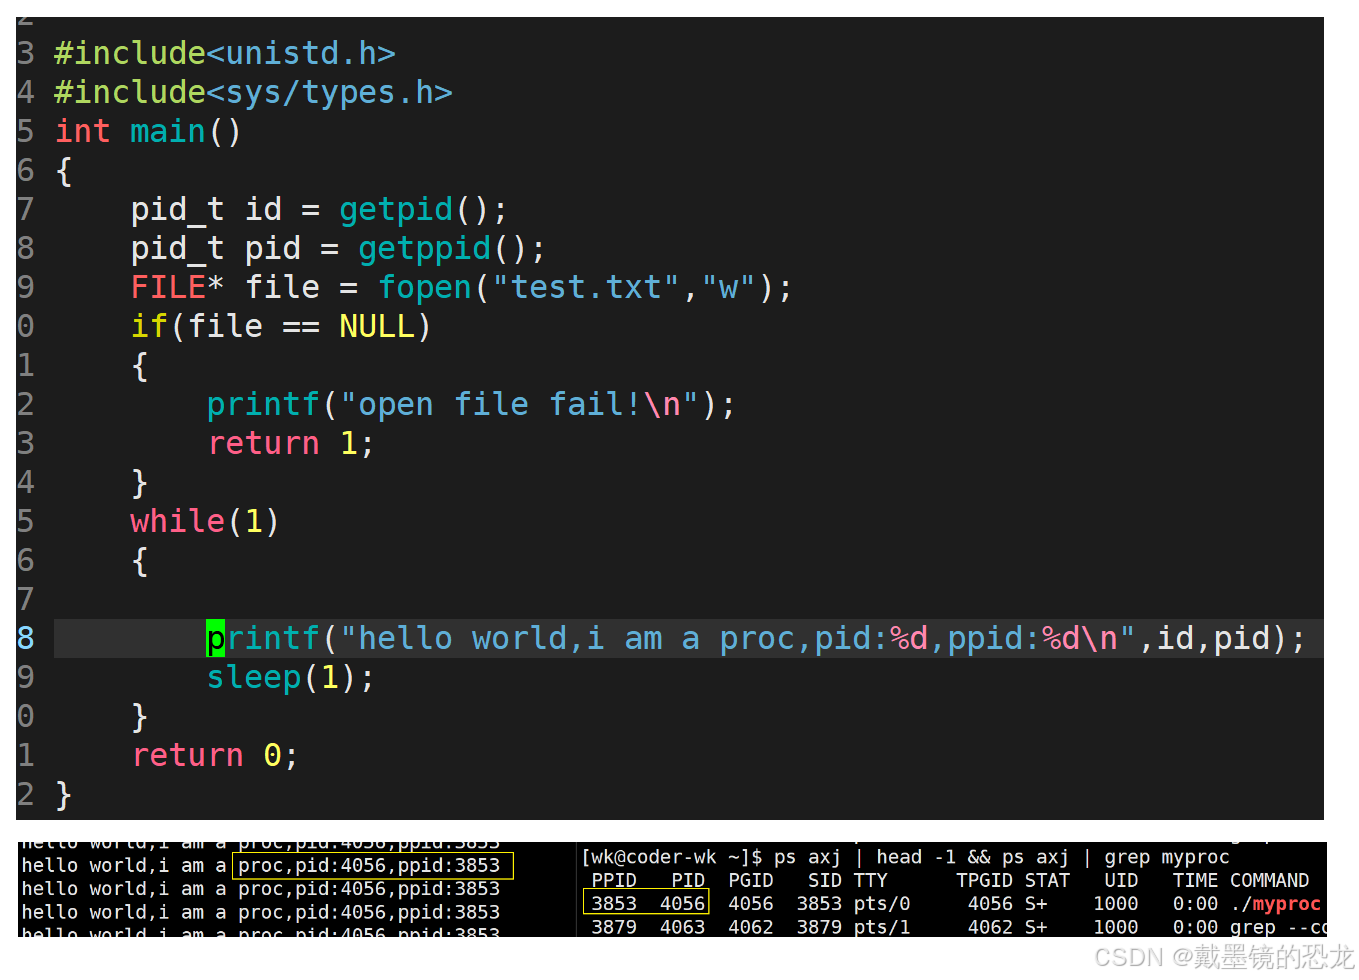The height and width of the screenshot is (980, 1359).
Task: Click the ./myproc command entry
Action: tap(1275, 904)
